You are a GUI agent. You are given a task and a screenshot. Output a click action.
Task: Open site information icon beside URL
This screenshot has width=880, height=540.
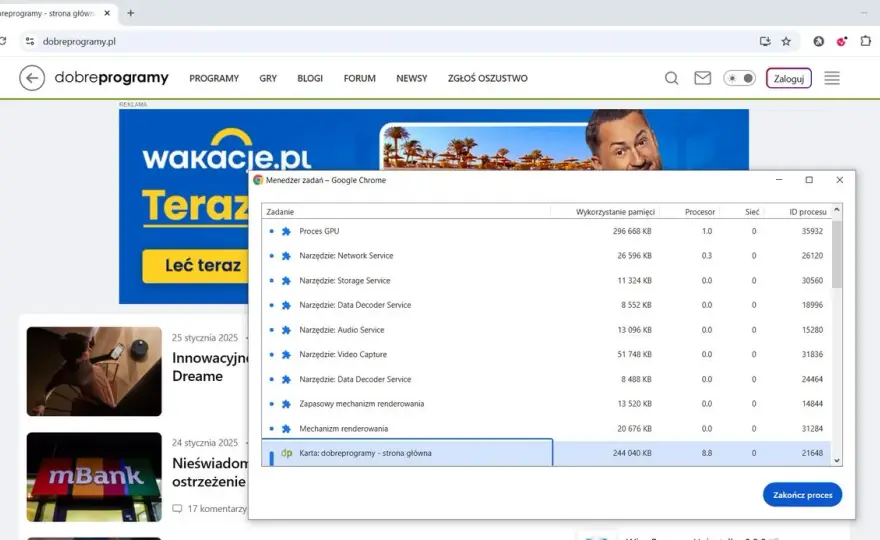point(30,41)
